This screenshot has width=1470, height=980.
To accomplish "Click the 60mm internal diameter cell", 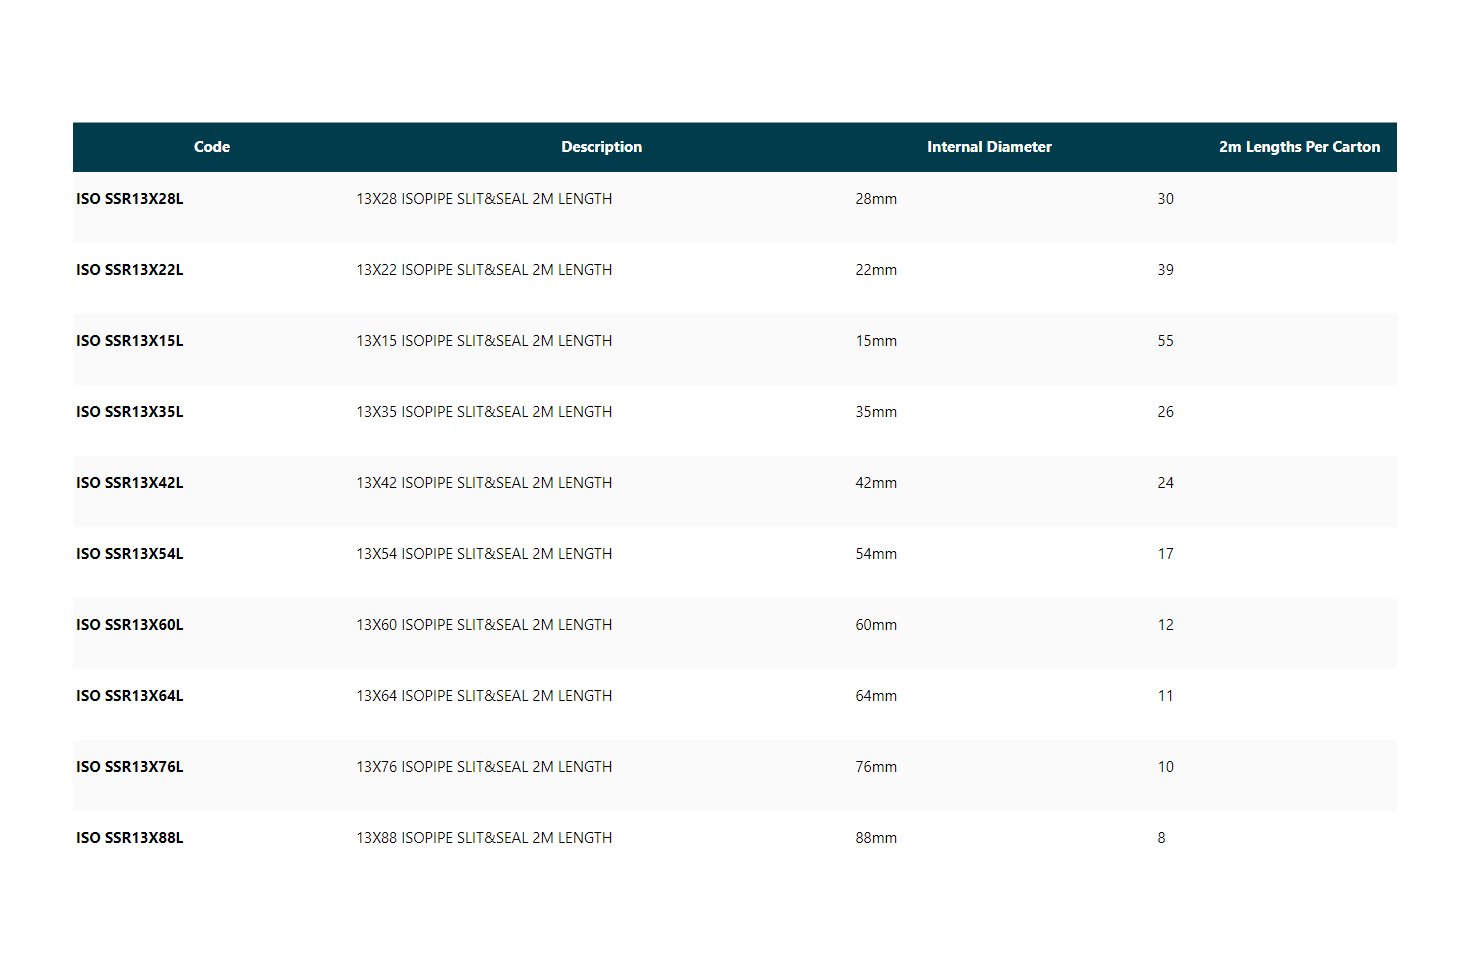I will coord(876,625).
